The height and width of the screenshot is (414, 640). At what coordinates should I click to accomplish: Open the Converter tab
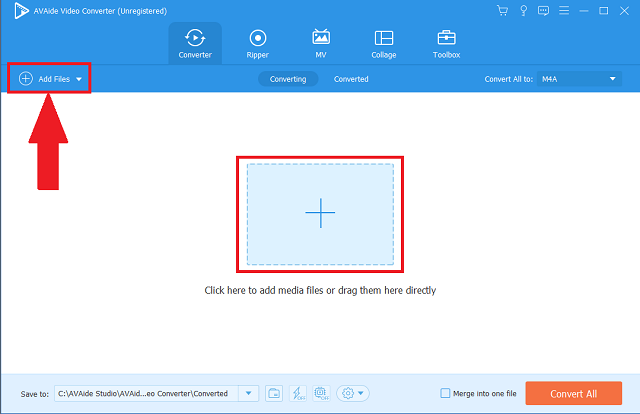tap(195, 43)
